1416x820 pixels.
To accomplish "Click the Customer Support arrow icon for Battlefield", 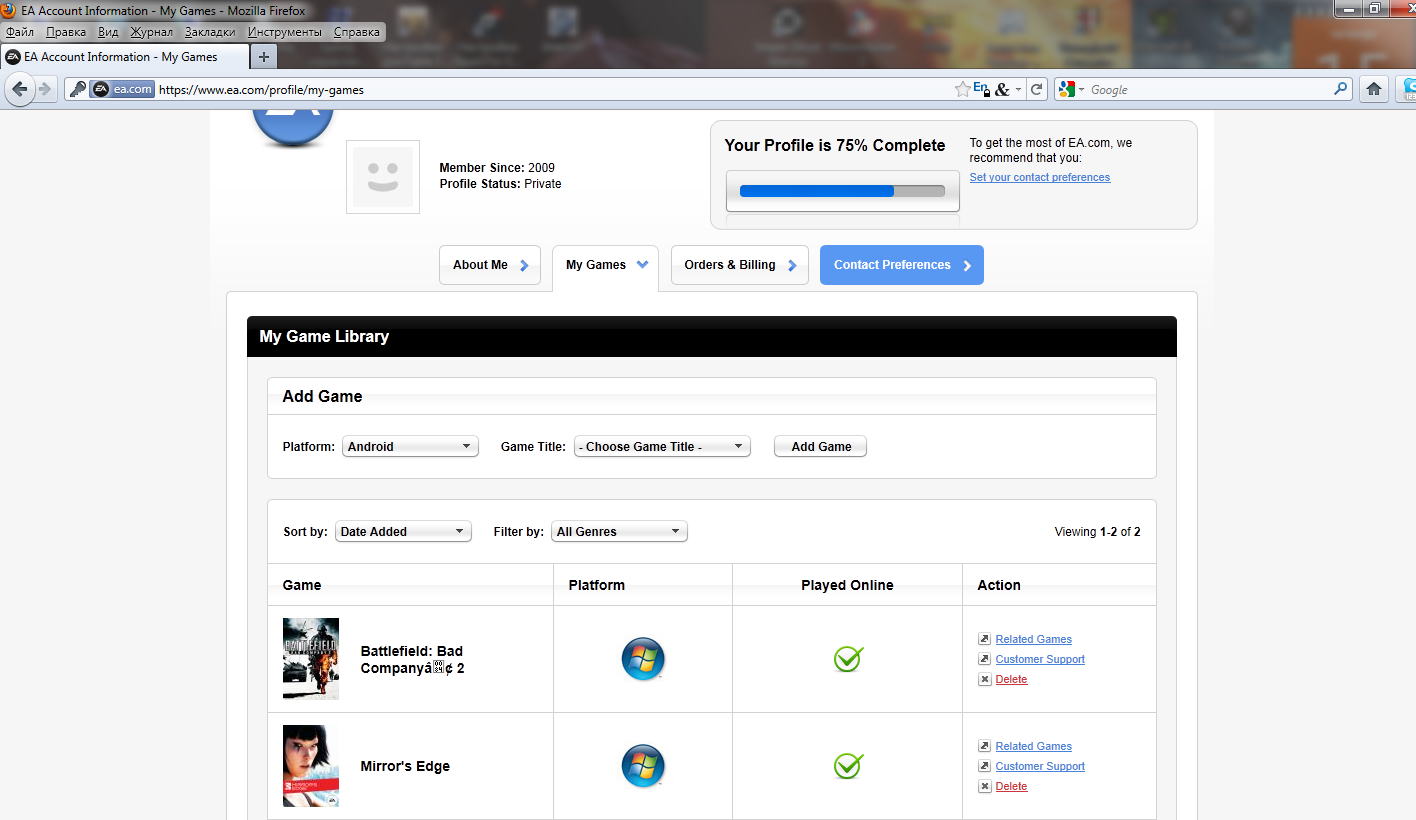I will (x=984, y=659).
